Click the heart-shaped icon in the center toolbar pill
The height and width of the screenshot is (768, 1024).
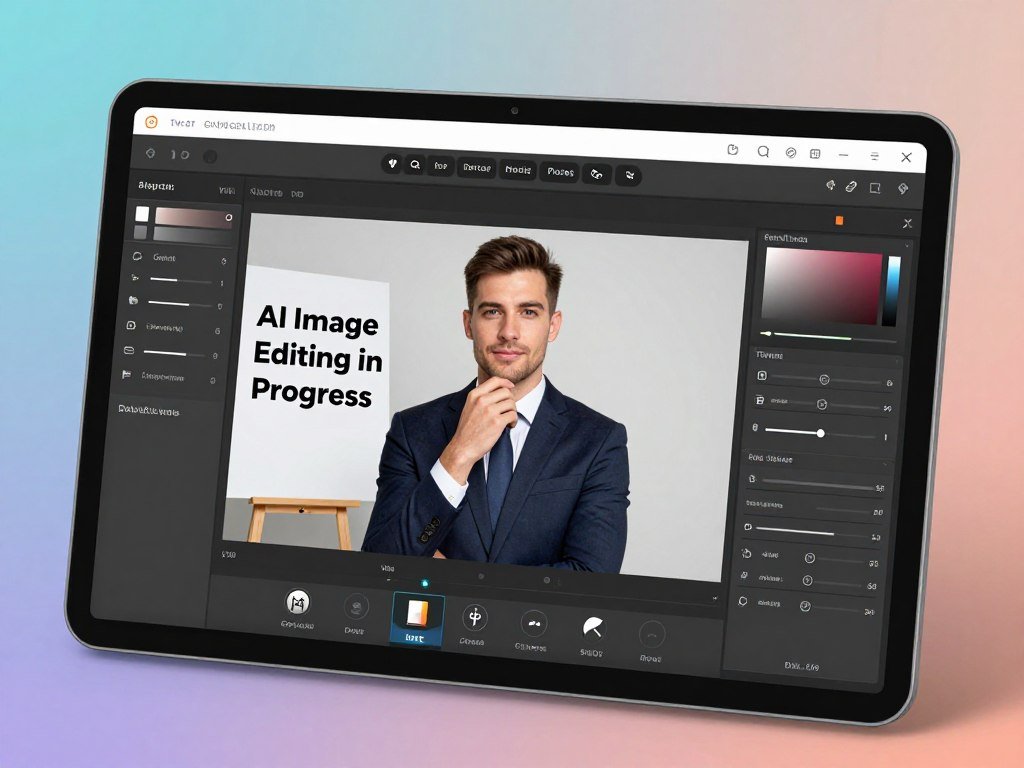[392, 164]
